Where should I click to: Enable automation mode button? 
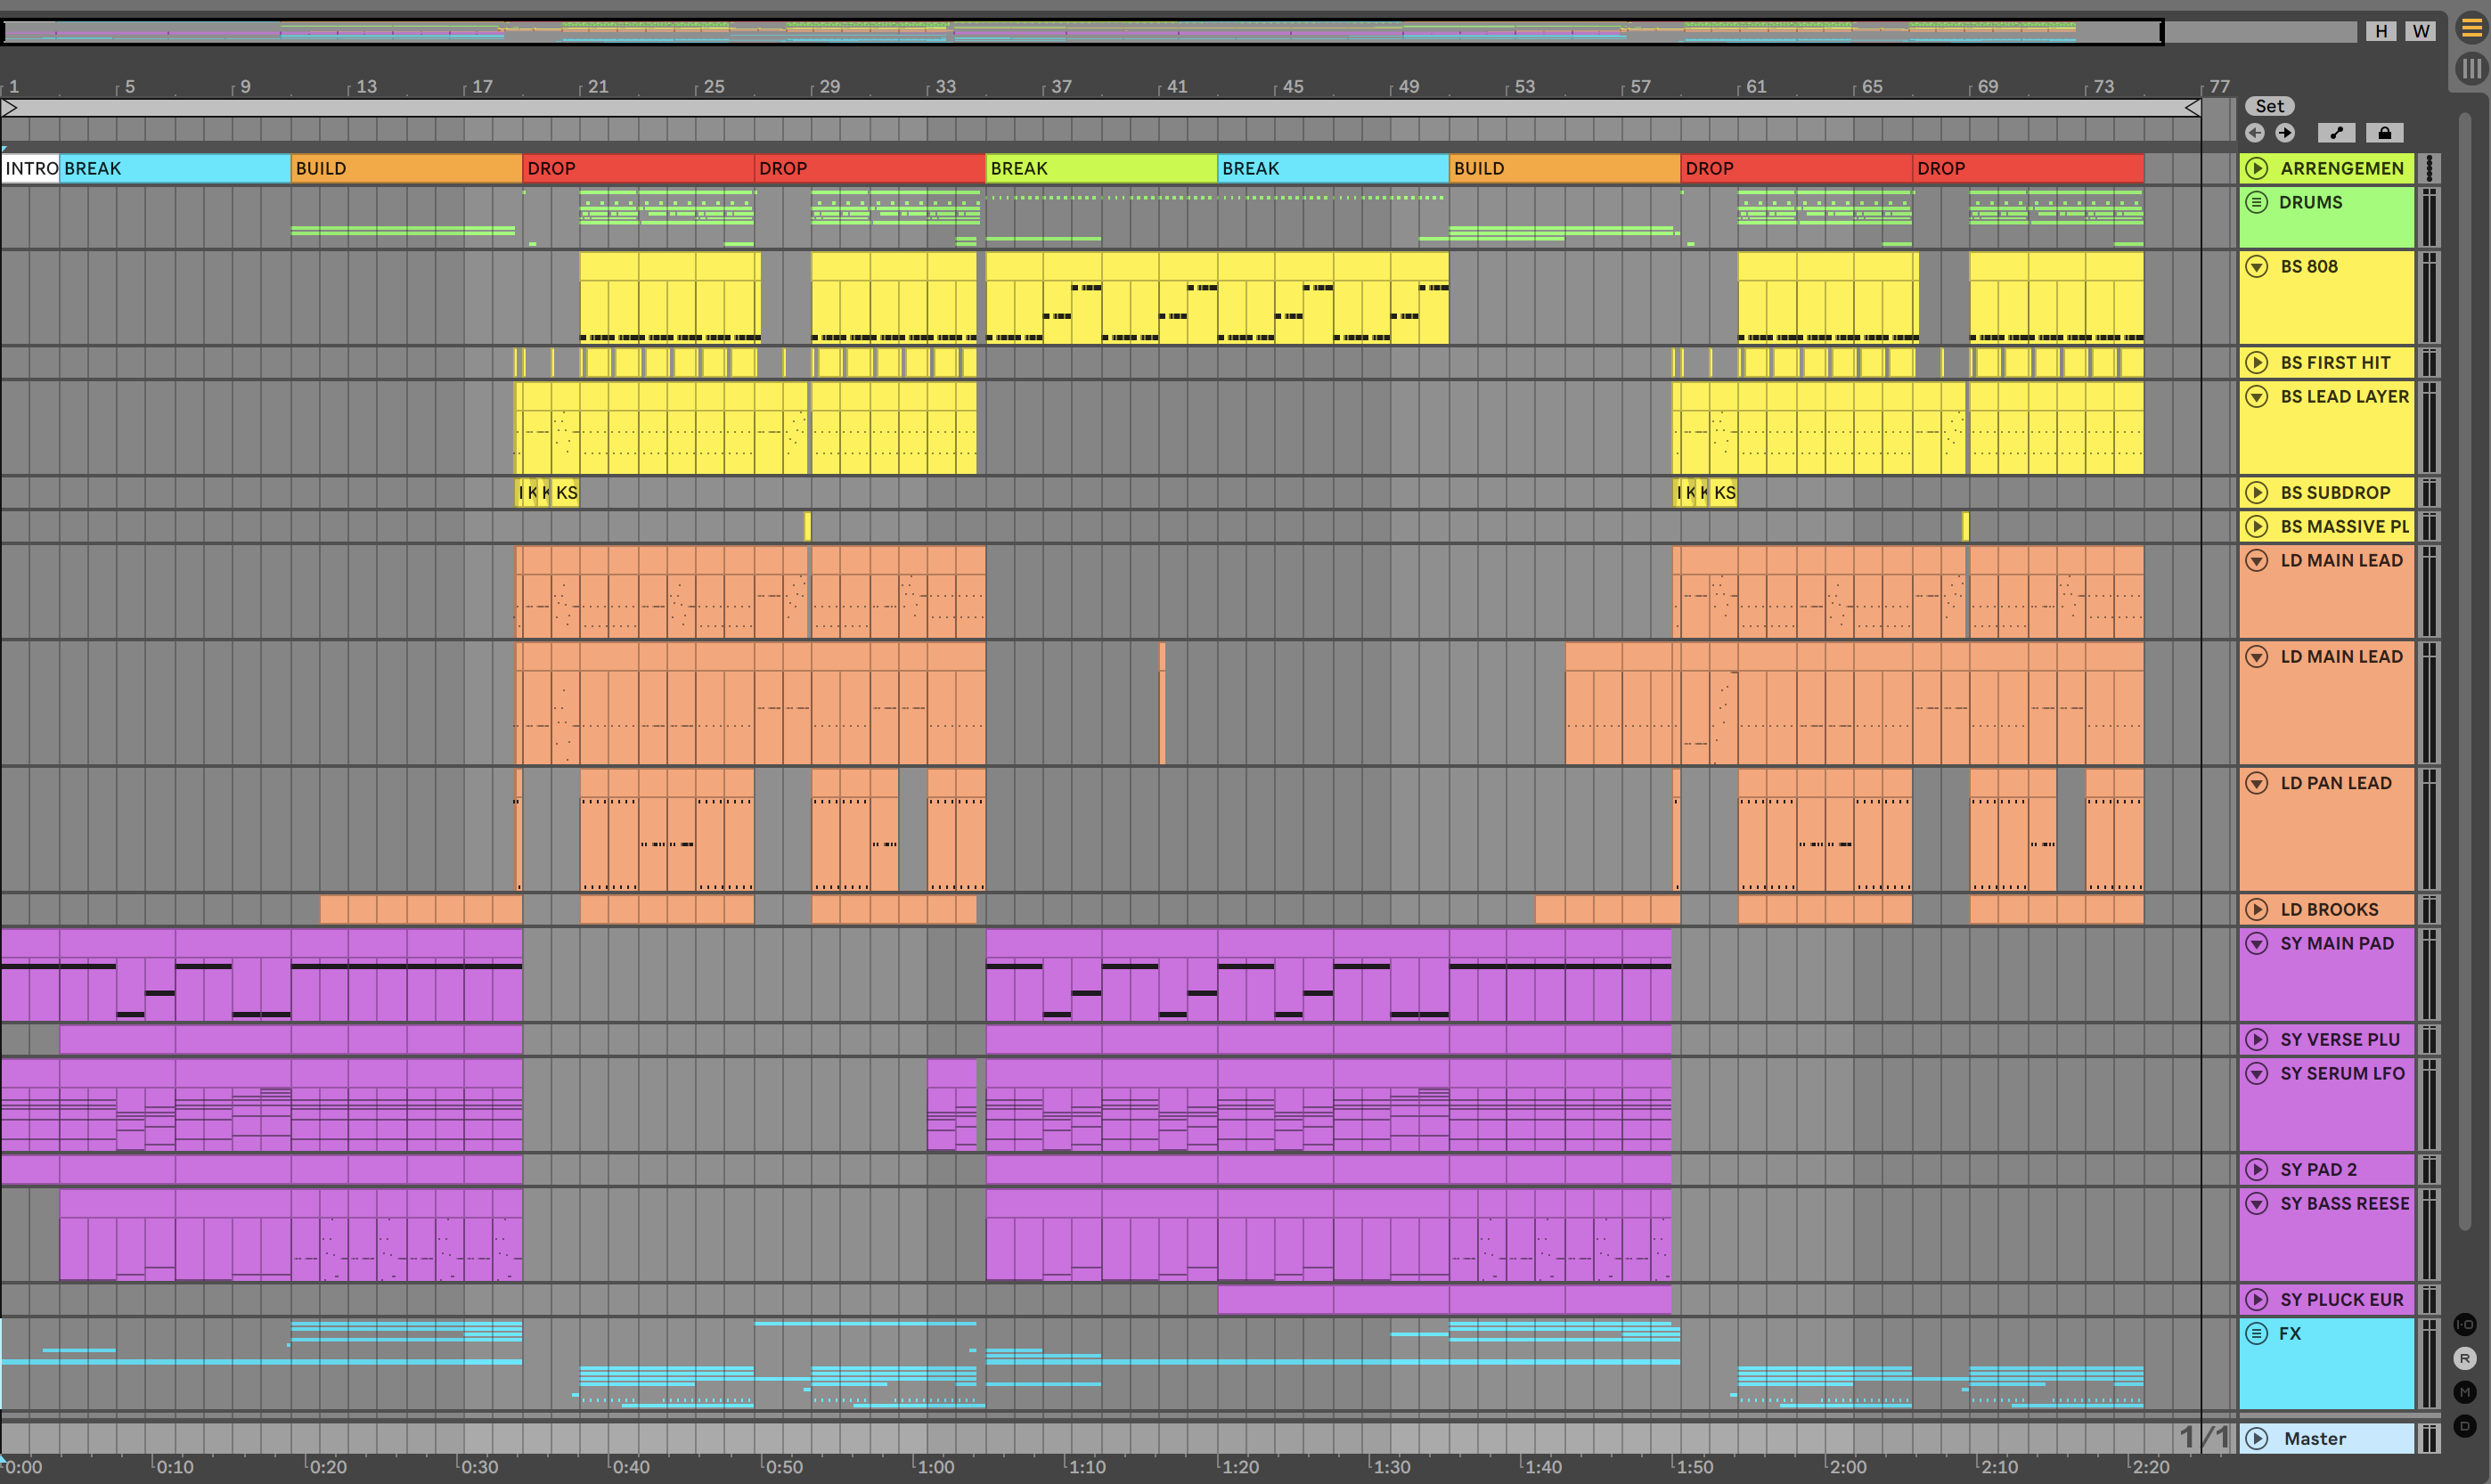[x=2336, y=133]
